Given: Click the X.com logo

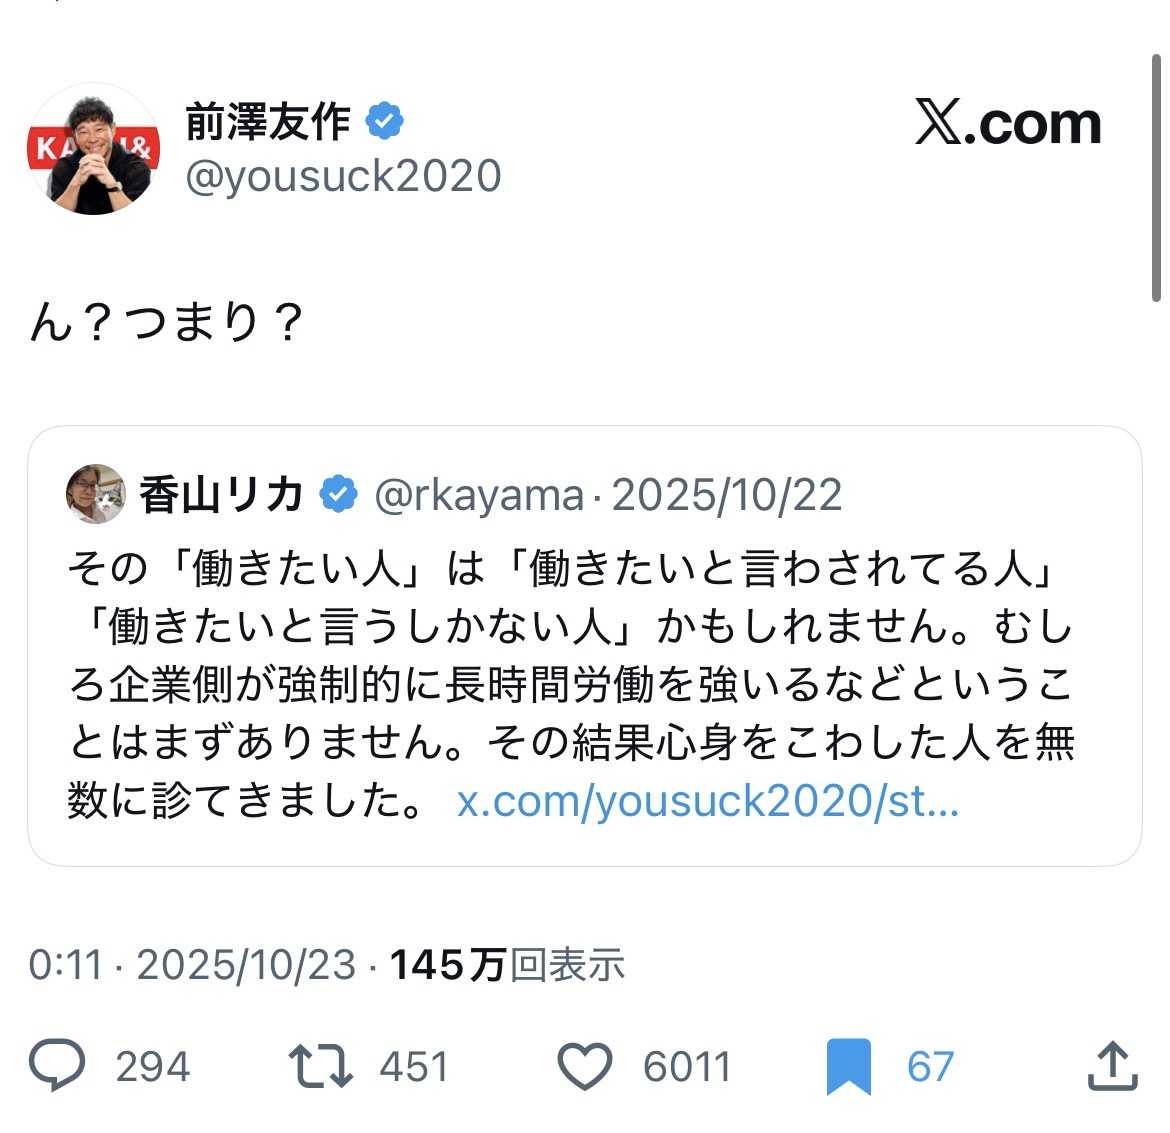Looking at the screenshot, I should pos(1008,122).
